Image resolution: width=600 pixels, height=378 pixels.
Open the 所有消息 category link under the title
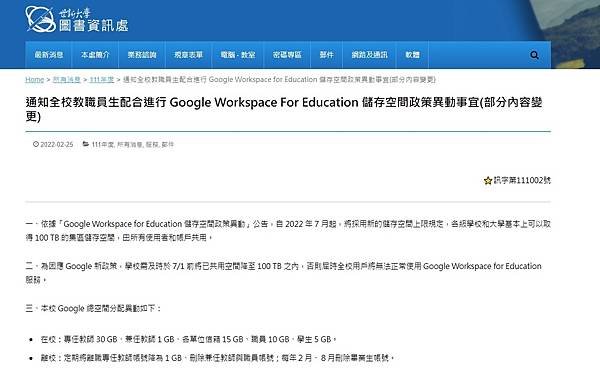(x=130, y=145)
